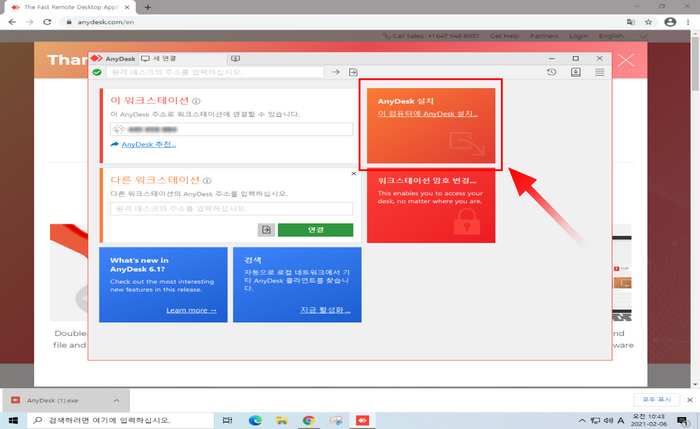The image size is (700, 429).
Task: Click the address input under 다른 워크스테이션
Action: point(231,208)
